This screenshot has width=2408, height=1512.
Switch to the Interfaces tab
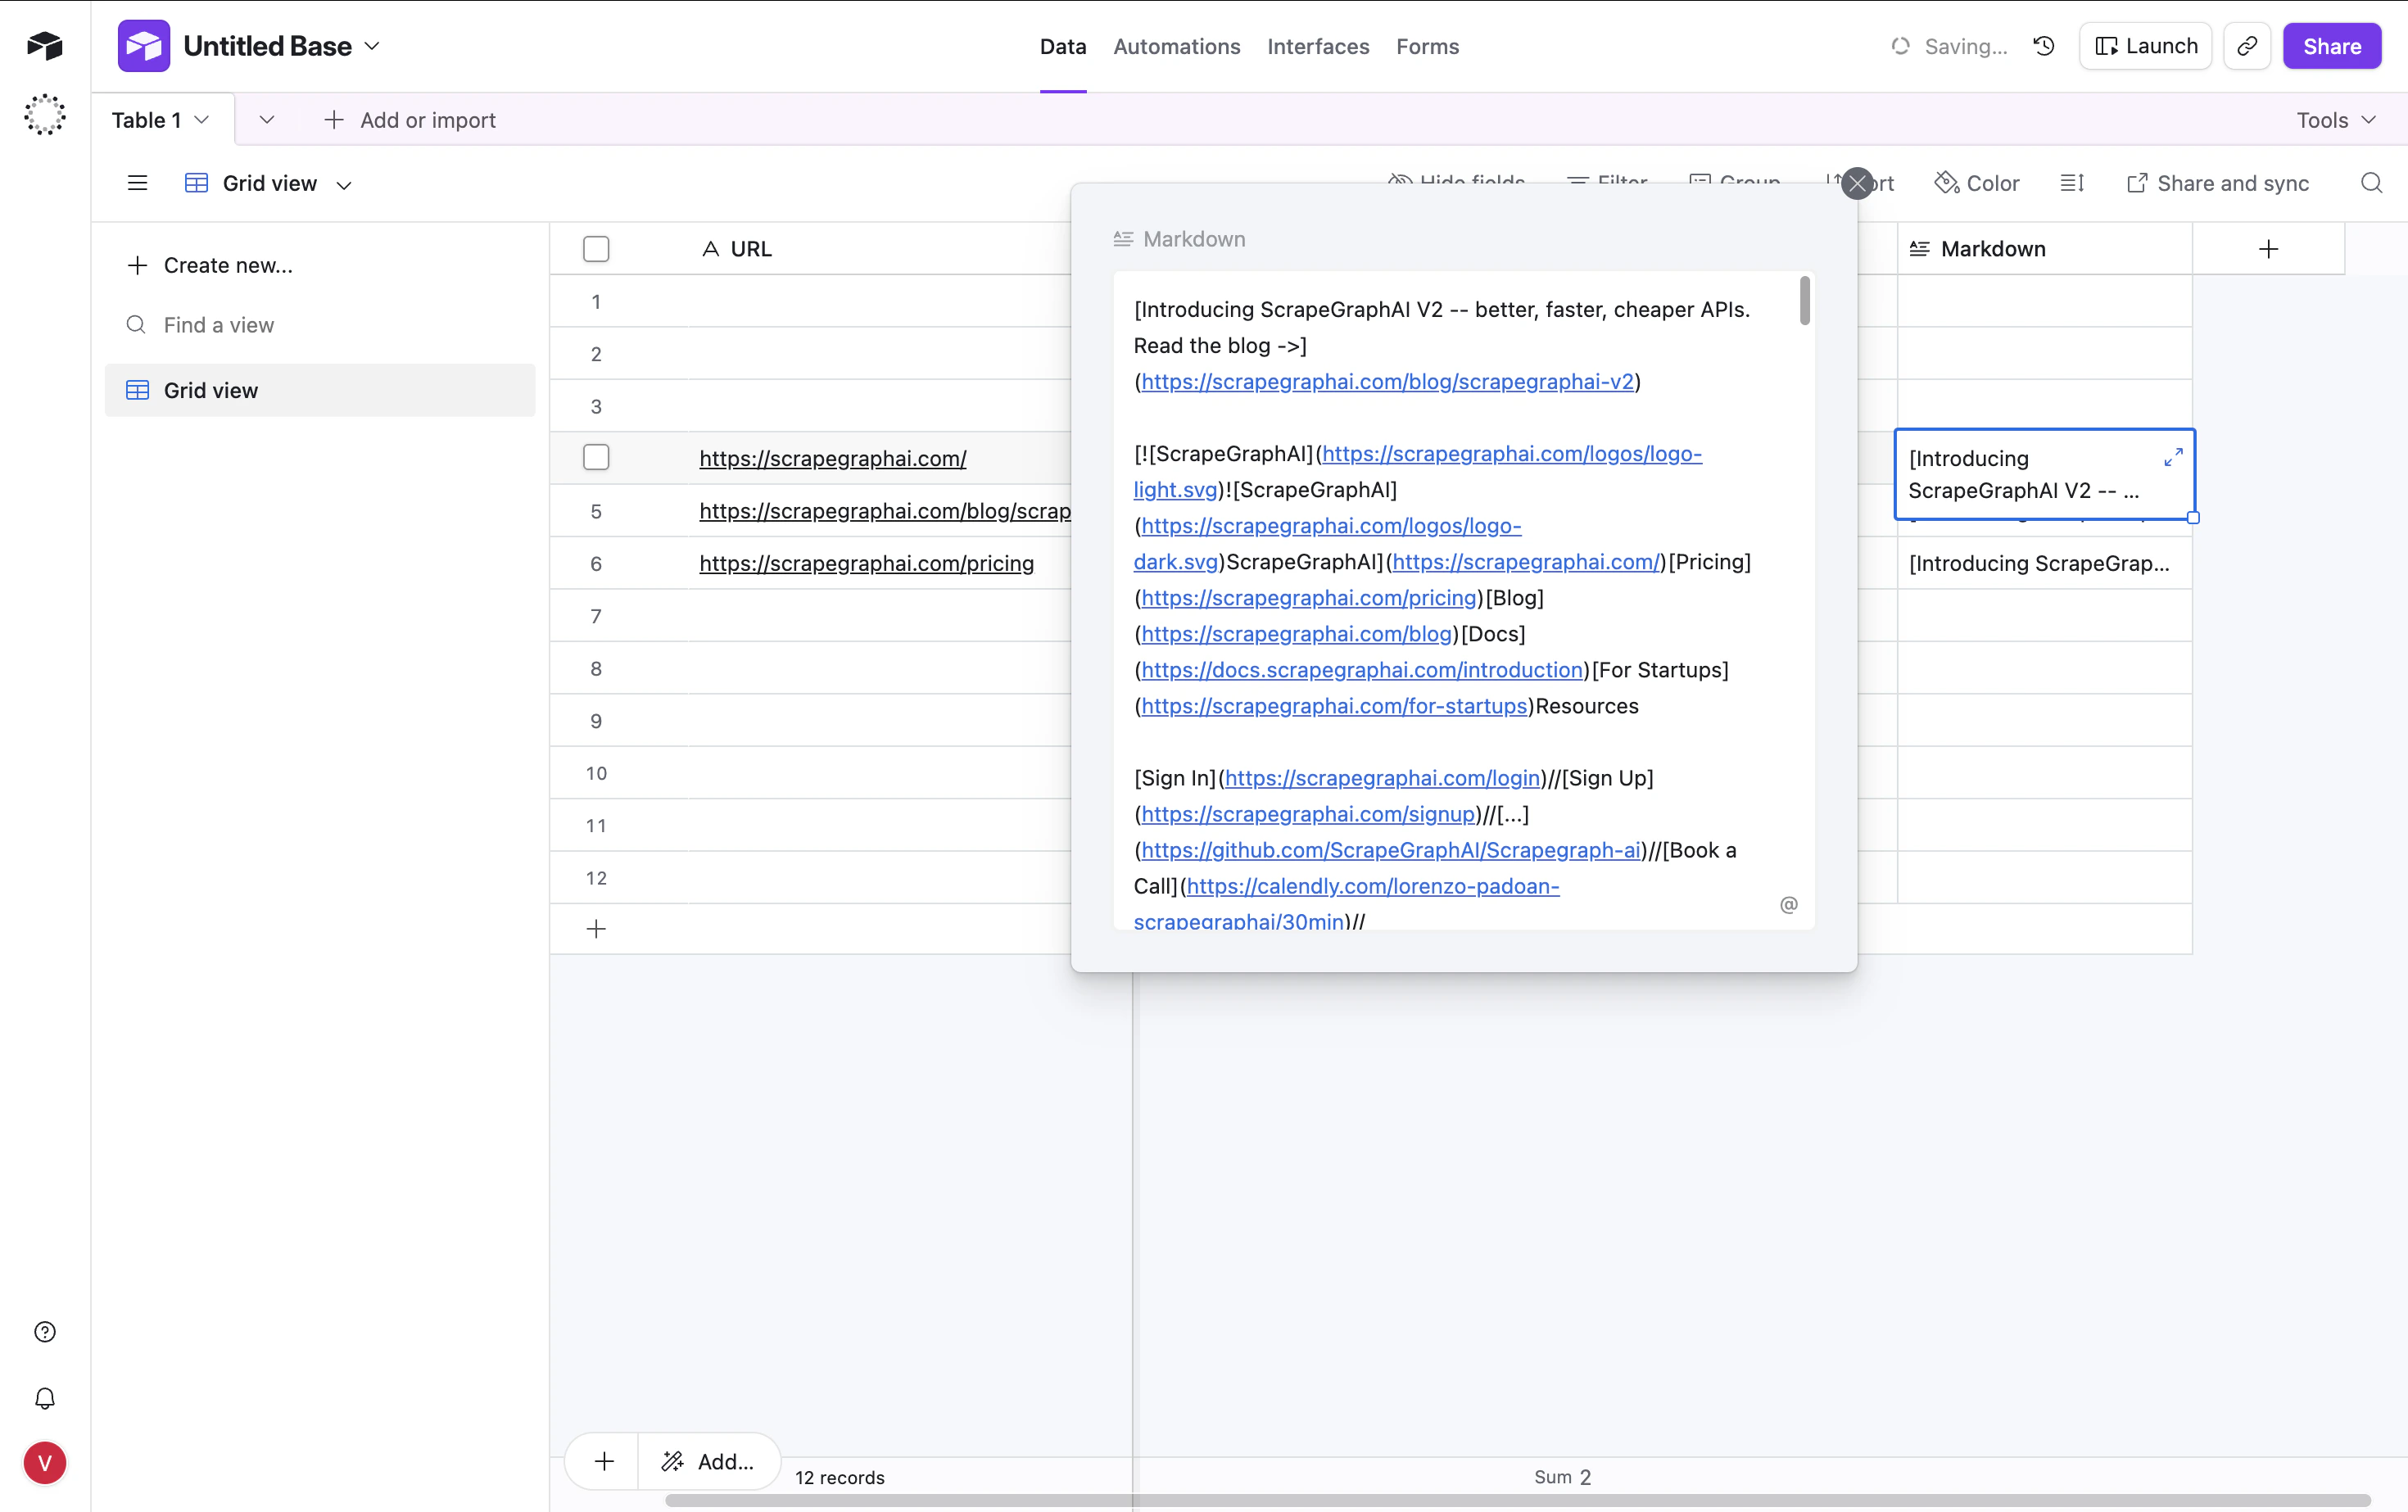1318,46
